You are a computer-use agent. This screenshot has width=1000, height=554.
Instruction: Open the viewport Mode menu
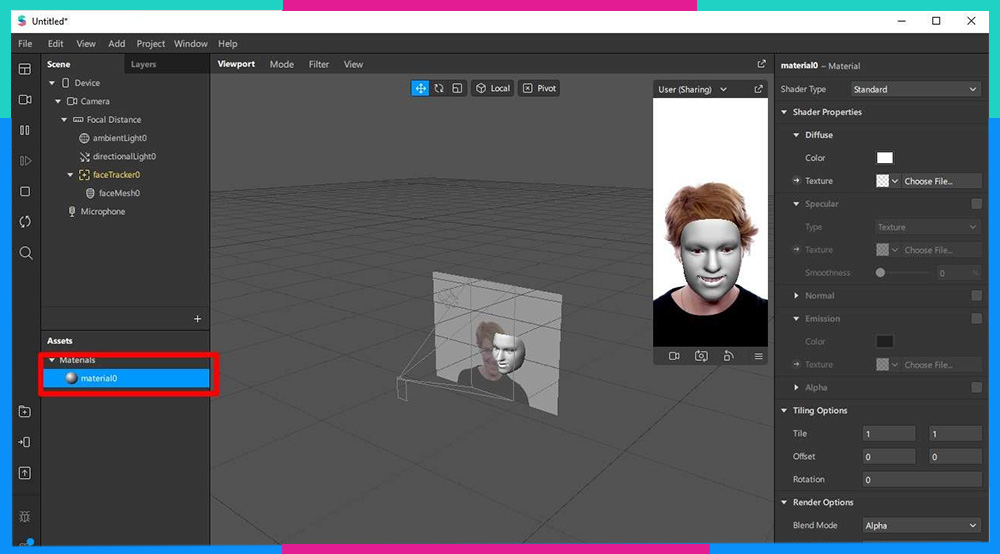pos(282,64)
